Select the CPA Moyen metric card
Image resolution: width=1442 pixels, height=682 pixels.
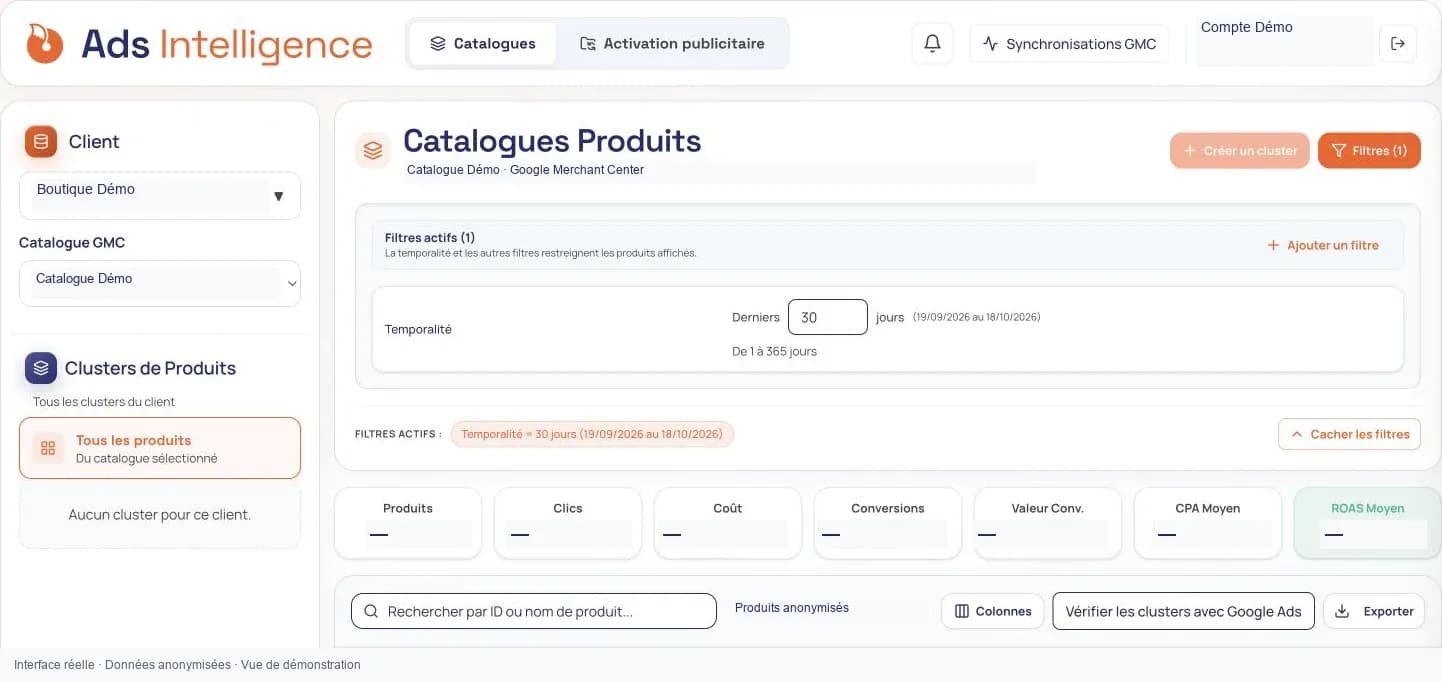[x=1208, y=523]
